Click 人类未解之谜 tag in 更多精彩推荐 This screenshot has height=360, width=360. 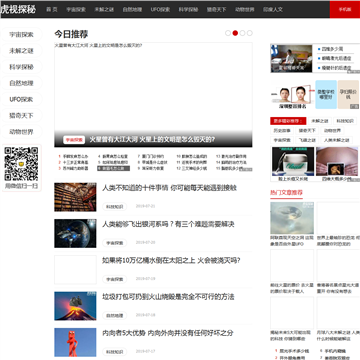[337, 140]
